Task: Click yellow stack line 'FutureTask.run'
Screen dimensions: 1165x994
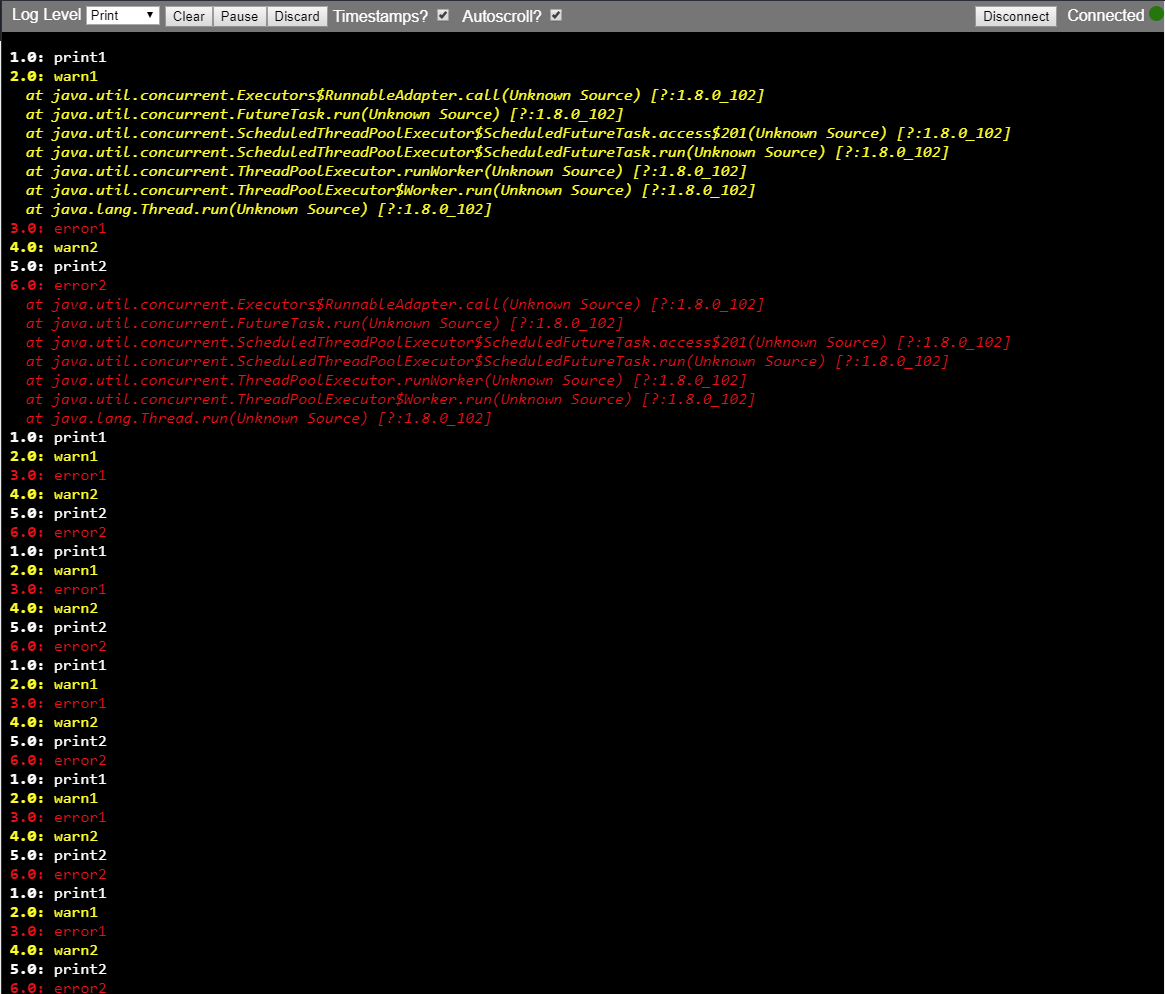Action: point(325,114)
